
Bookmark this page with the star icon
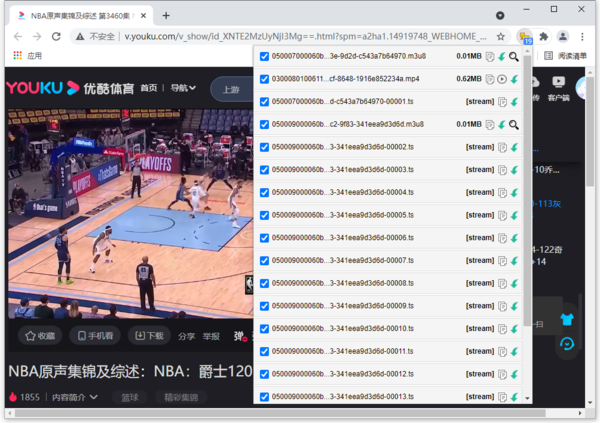tap(501, 36)
